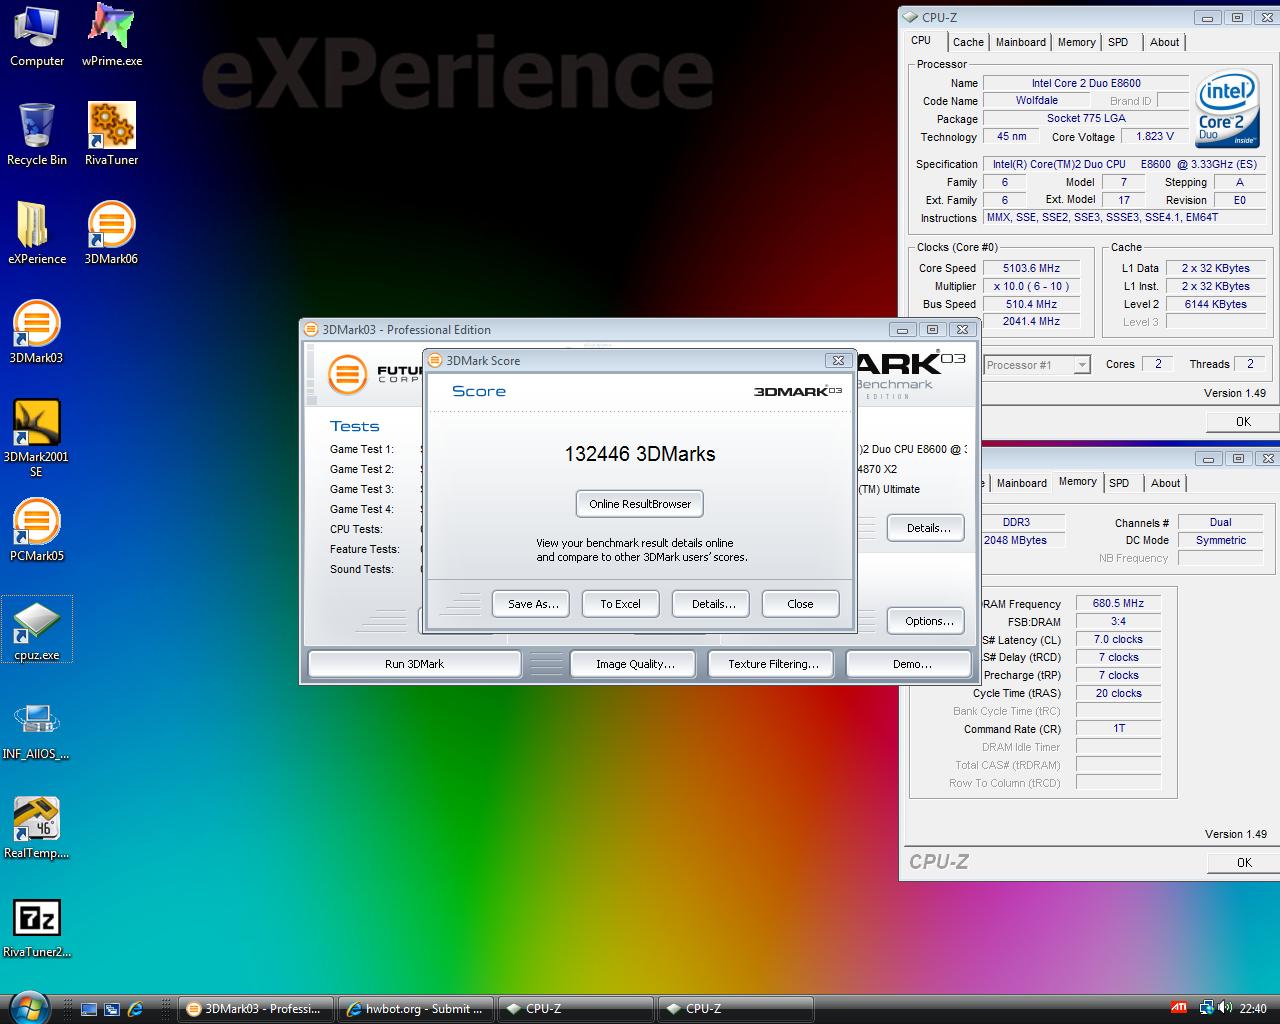Open Mainboard tab in lower CPU-Z window
Image resolution: width=1280 pixels, height=1024 pixels.
(1022, 483)
